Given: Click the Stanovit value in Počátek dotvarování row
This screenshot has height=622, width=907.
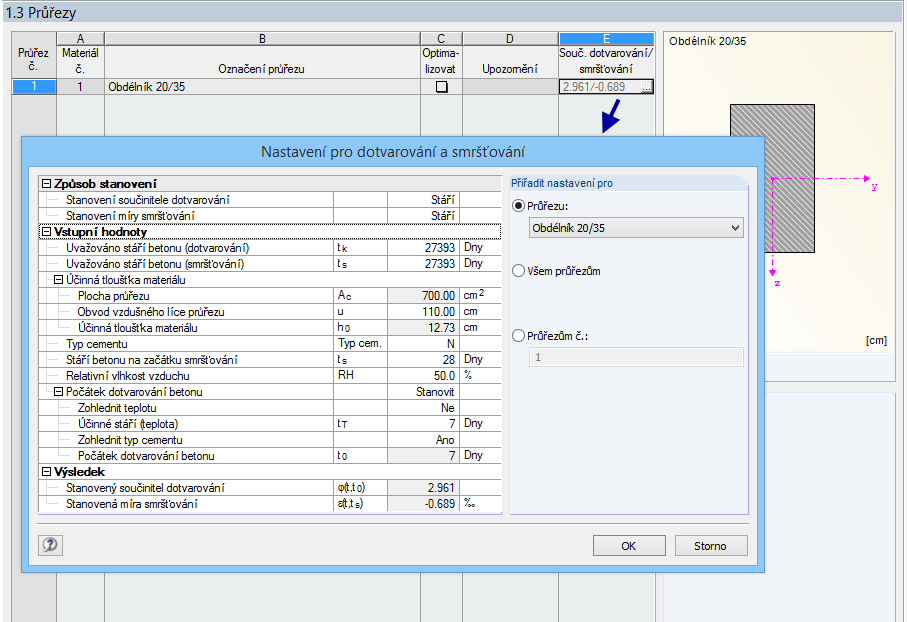Looking at the screenshot, I should (x=423, y=392).
